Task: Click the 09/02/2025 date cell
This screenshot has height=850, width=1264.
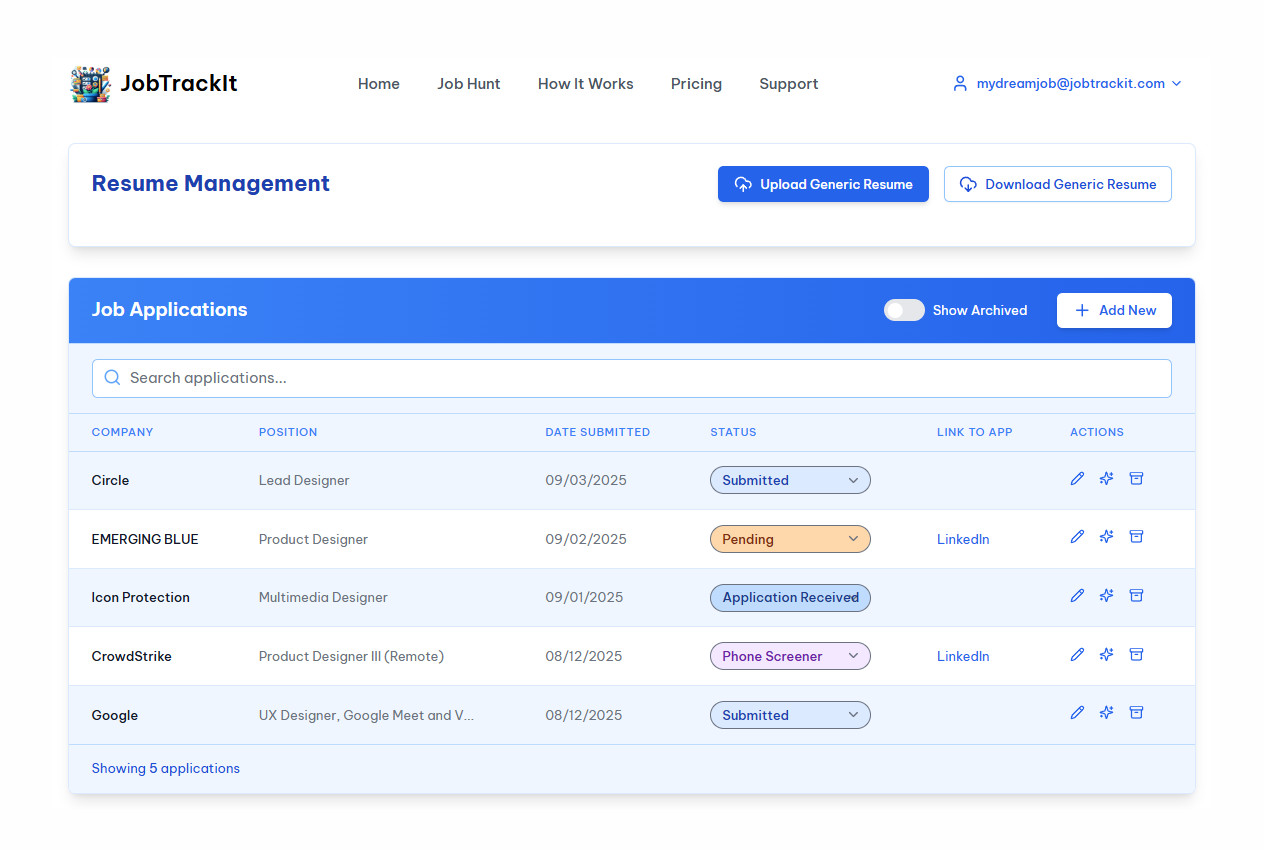Action: (x=586, y=539)
